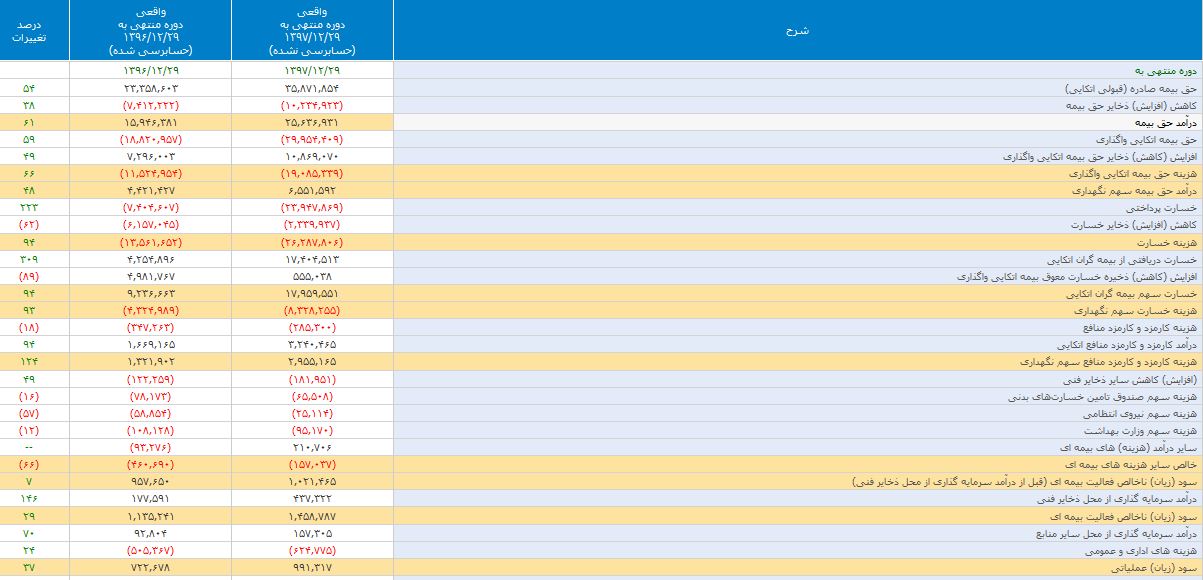The width and height of the screenshot is (1203, 580).
Task: Click the شرح column header
Action: (796, 30)
